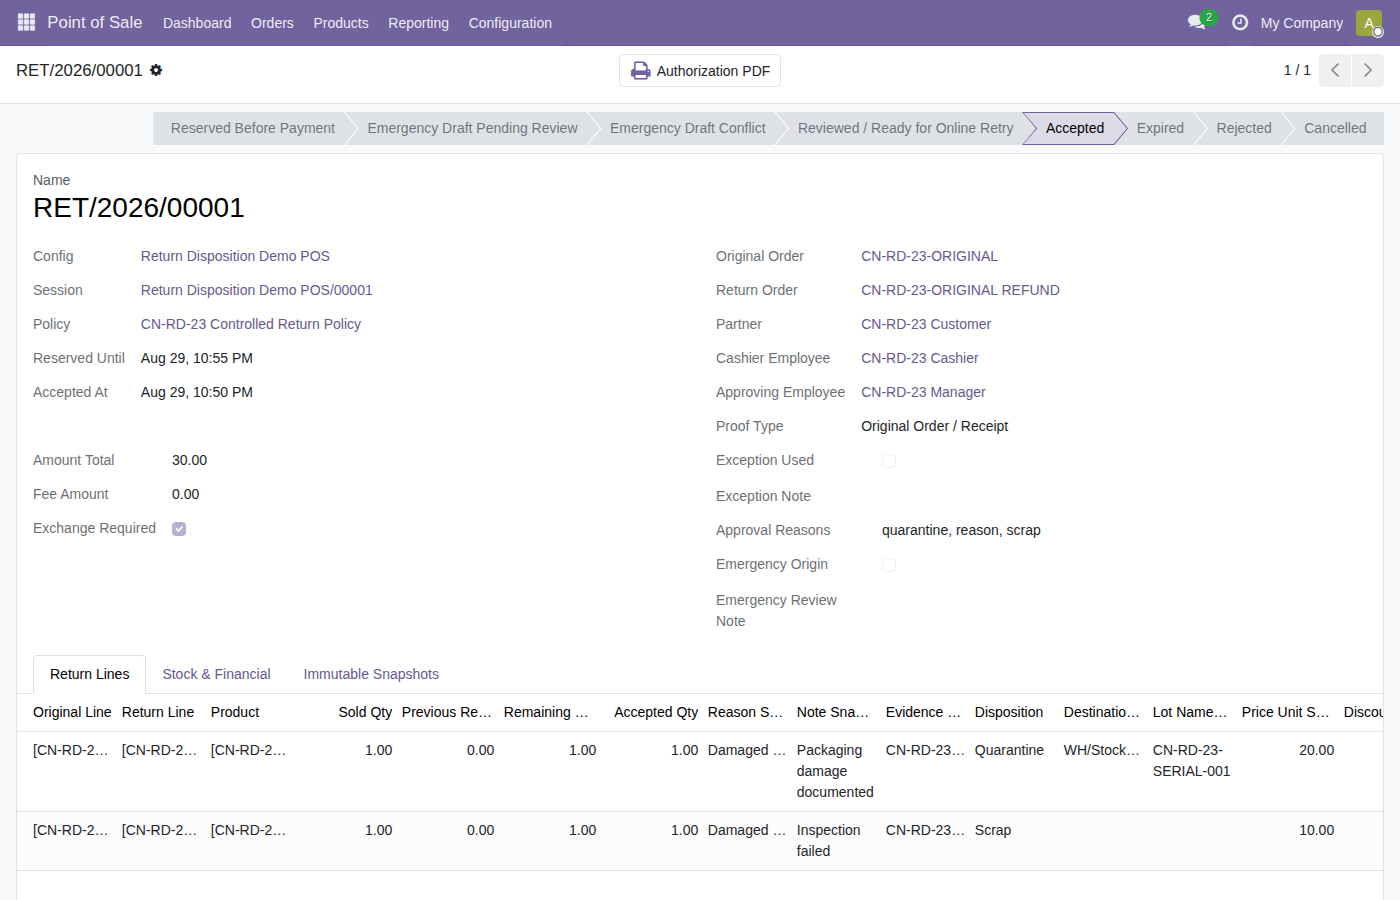Image resolution: width=1400 pixels, height=900 pixels.
Task: Switch to the Immutable Snapshots tab
Action: point(371,674)
